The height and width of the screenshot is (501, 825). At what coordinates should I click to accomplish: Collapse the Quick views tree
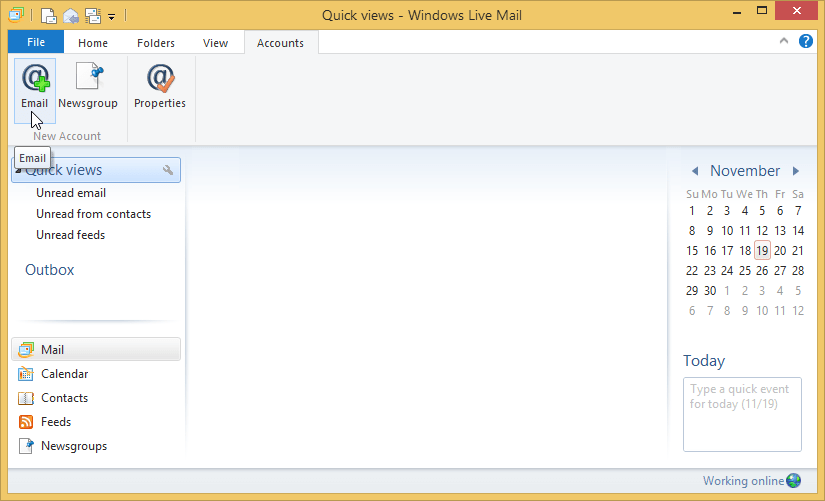point(18,171)
